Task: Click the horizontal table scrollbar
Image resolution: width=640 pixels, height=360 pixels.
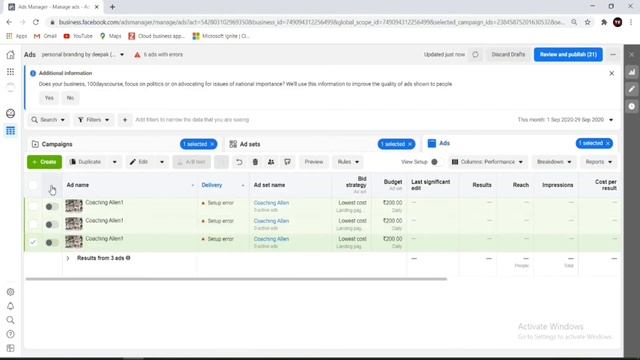Action: [236, 279]
